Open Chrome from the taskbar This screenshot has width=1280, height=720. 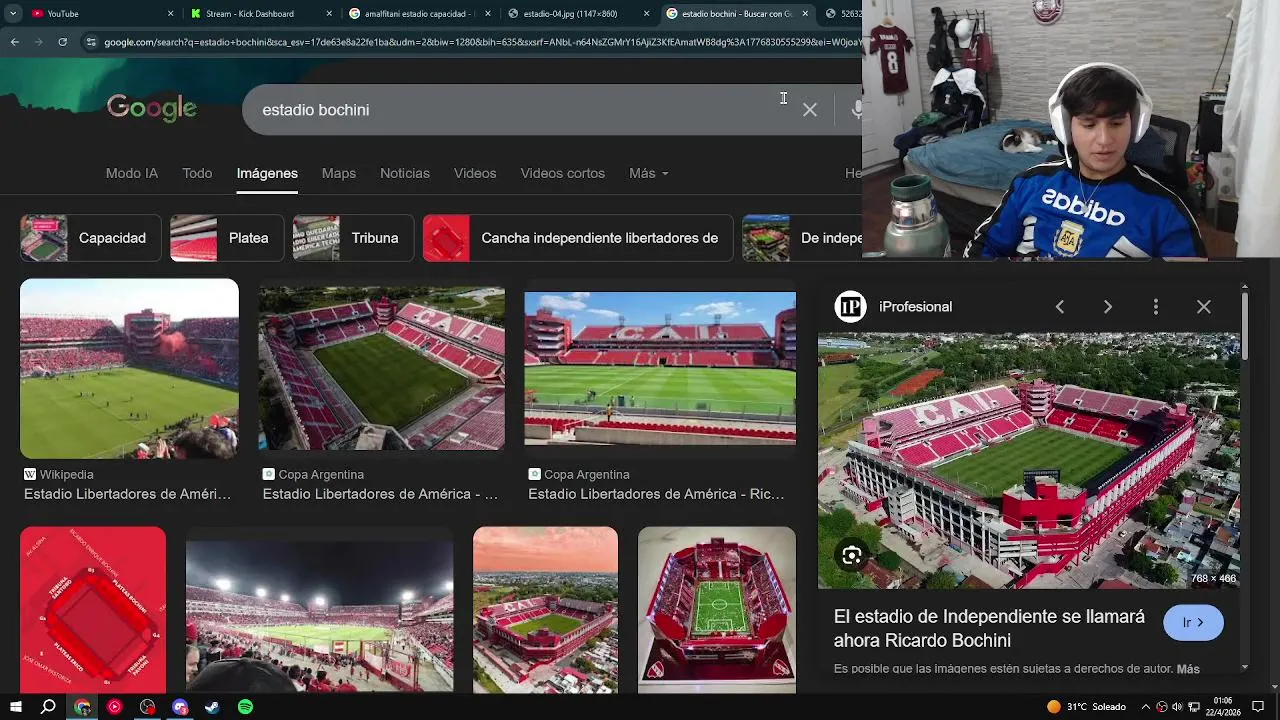tap(82, 707)
